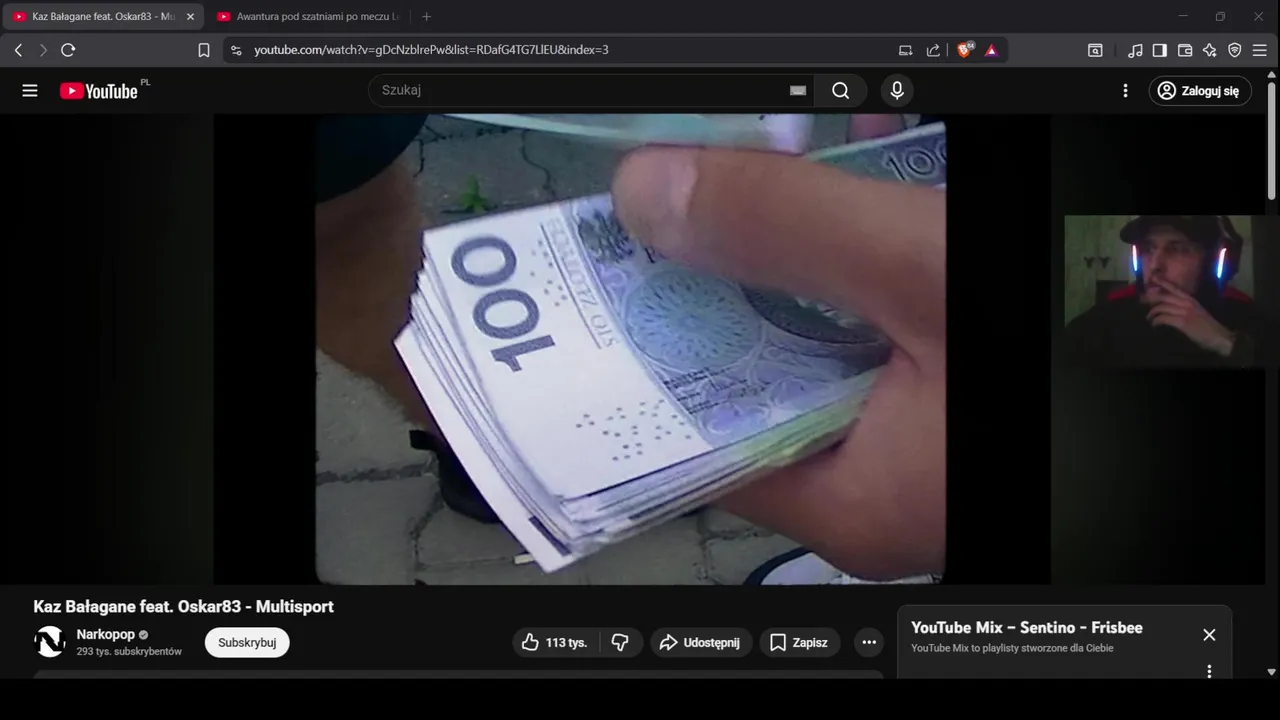The width and height of the screenshot is (1280, 720).
Task: Close the Kaz Bałagane browser tab
Action: click(x=190, y=17)
